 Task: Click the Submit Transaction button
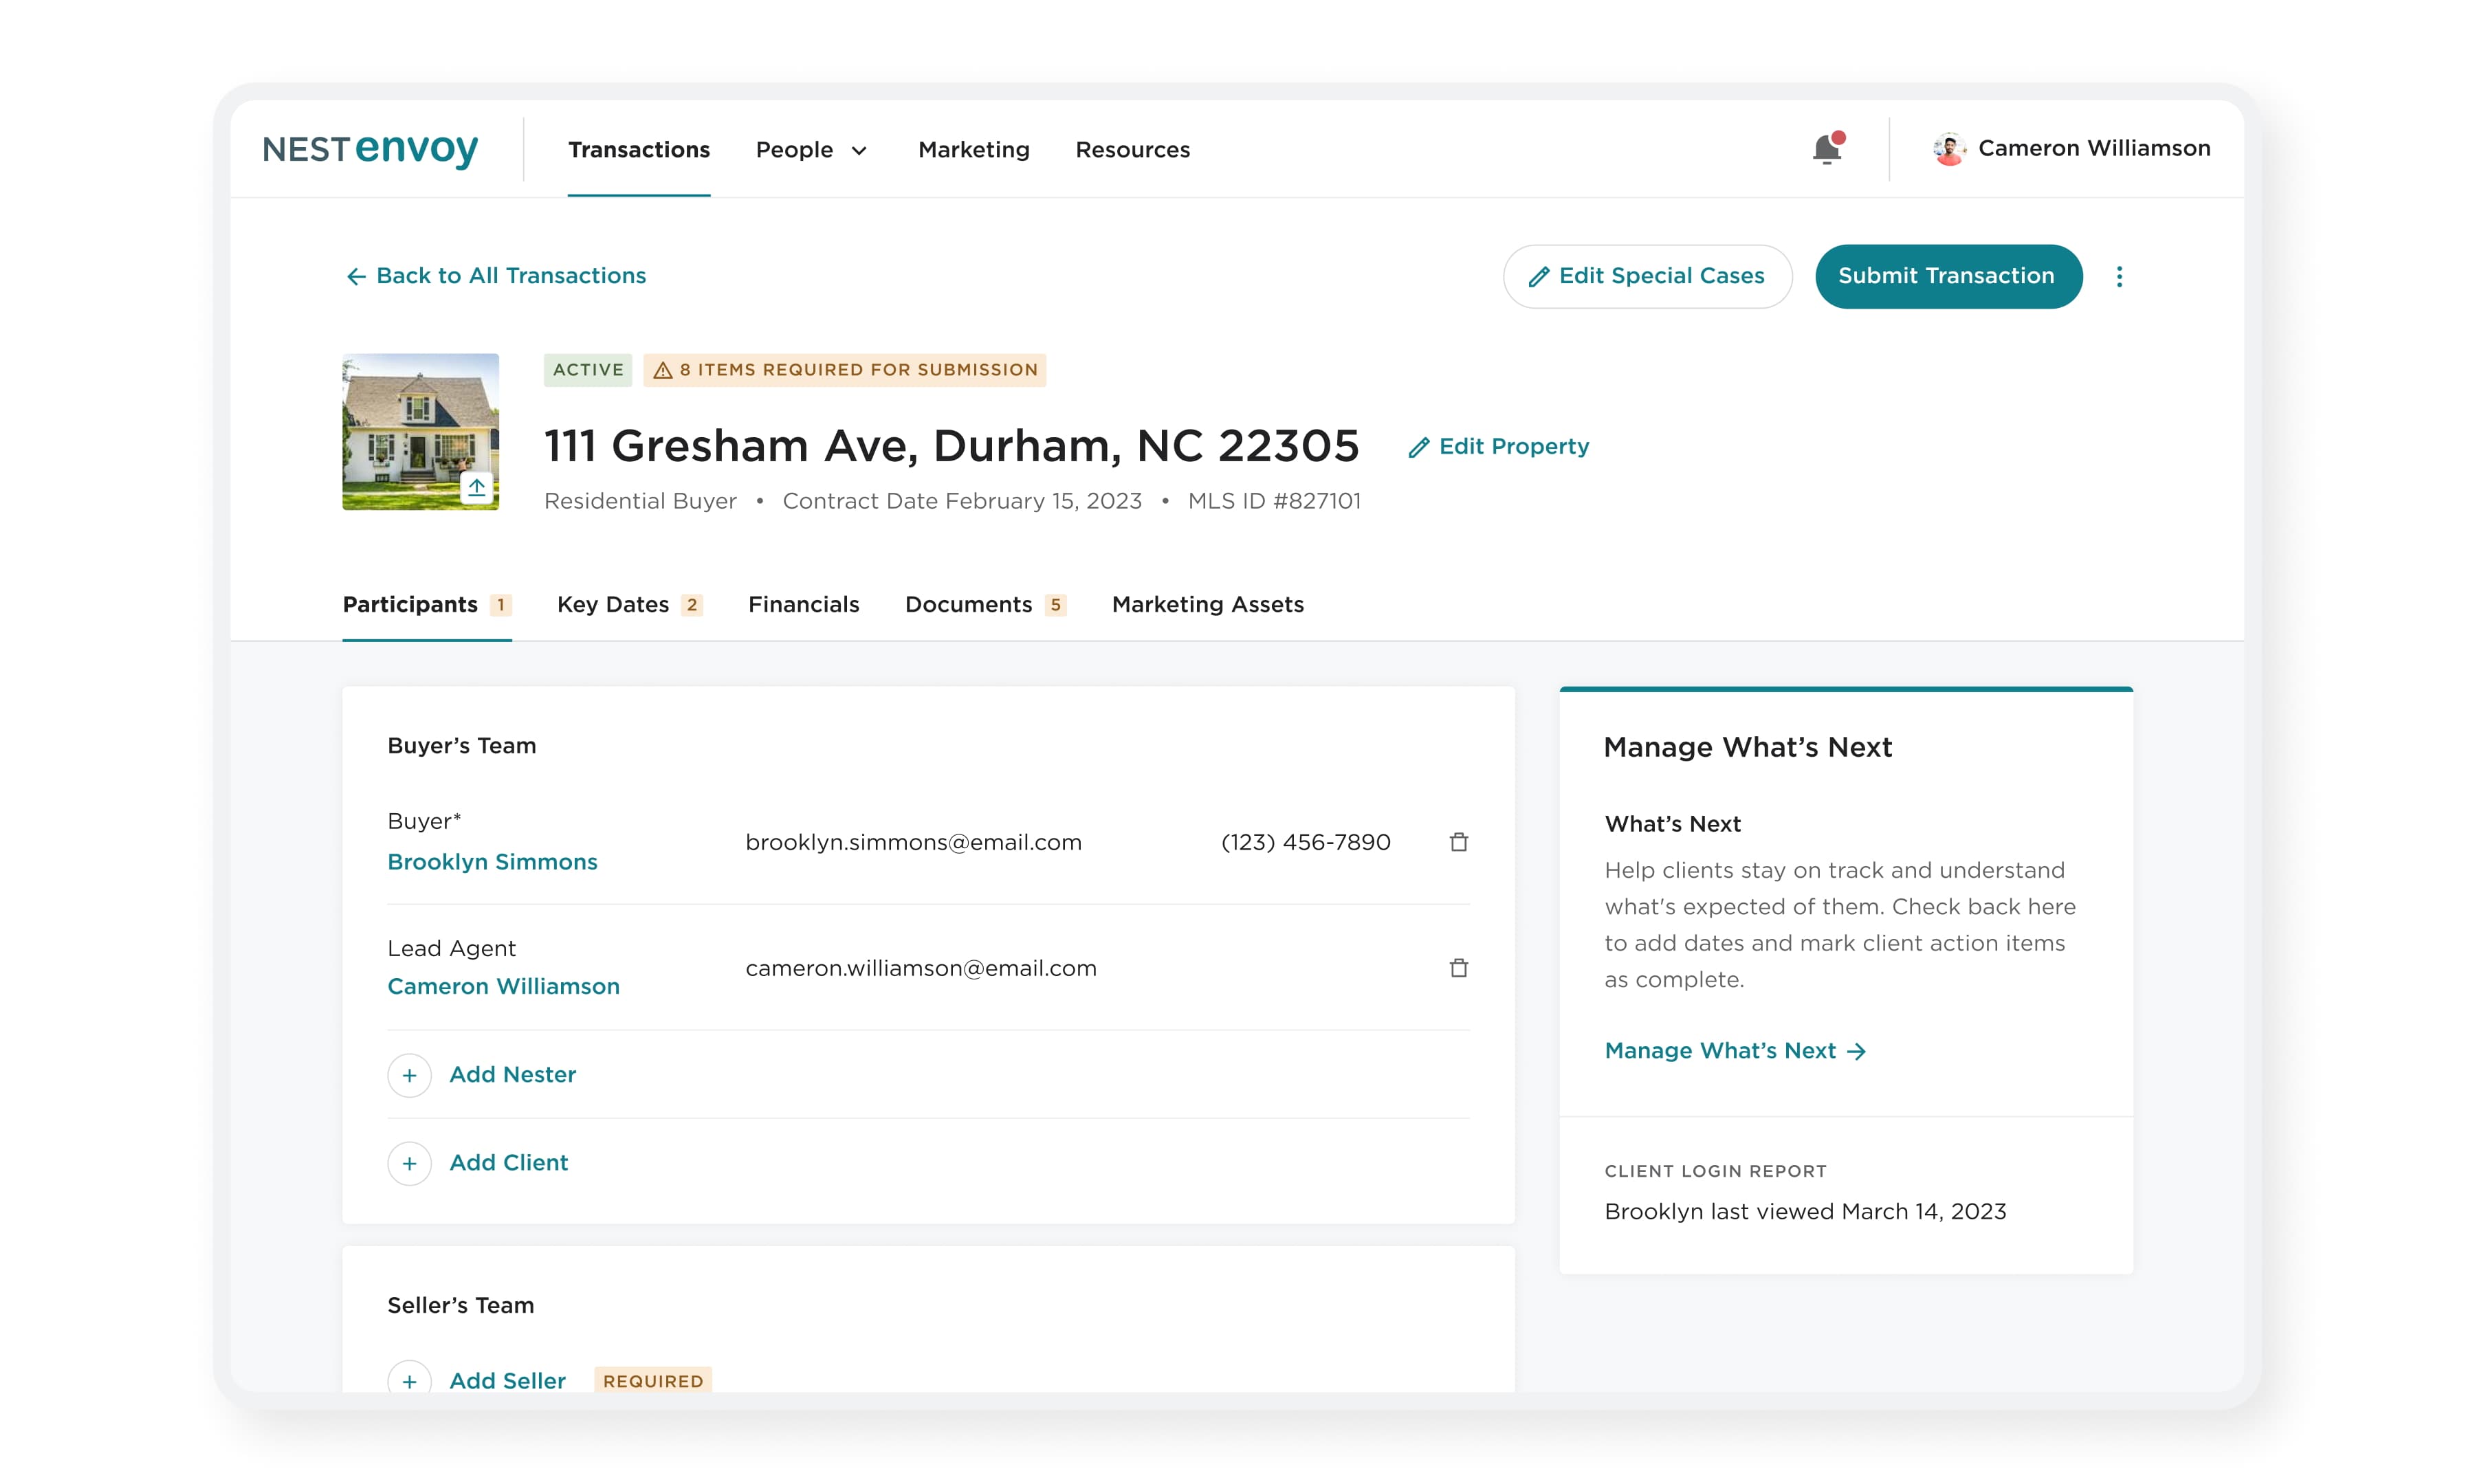coord(1945,276)
